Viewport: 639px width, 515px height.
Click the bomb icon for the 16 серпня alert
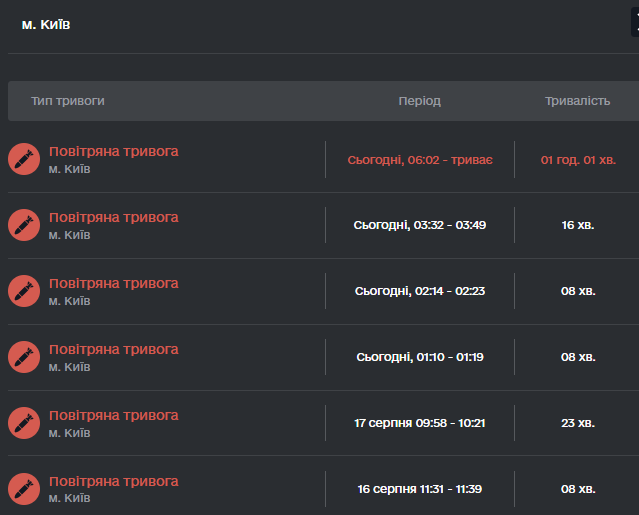[24, 489]
